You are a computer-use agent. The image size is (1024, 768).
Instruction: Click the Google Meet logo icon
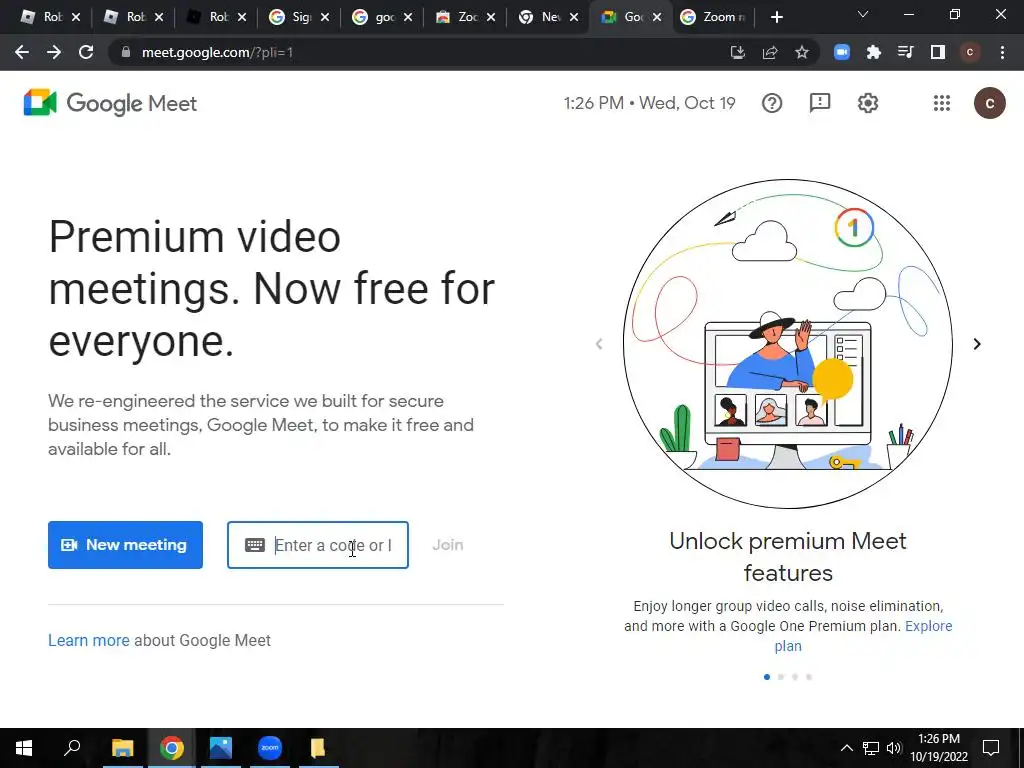coord(40,103)
